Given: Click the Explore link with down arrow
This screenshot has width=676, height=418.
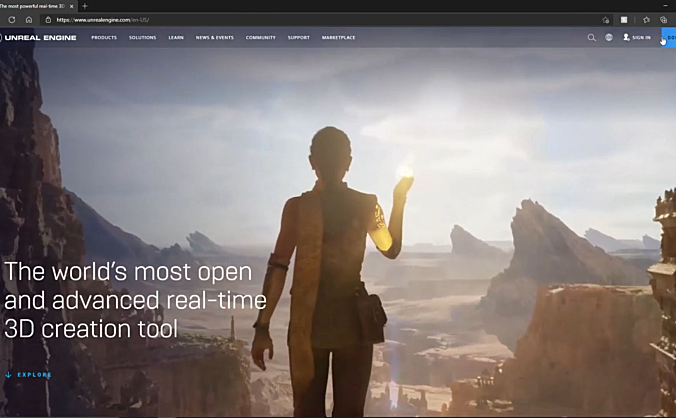Looking at the screenshot, I should pyautogui.click(x=30, y=375).
